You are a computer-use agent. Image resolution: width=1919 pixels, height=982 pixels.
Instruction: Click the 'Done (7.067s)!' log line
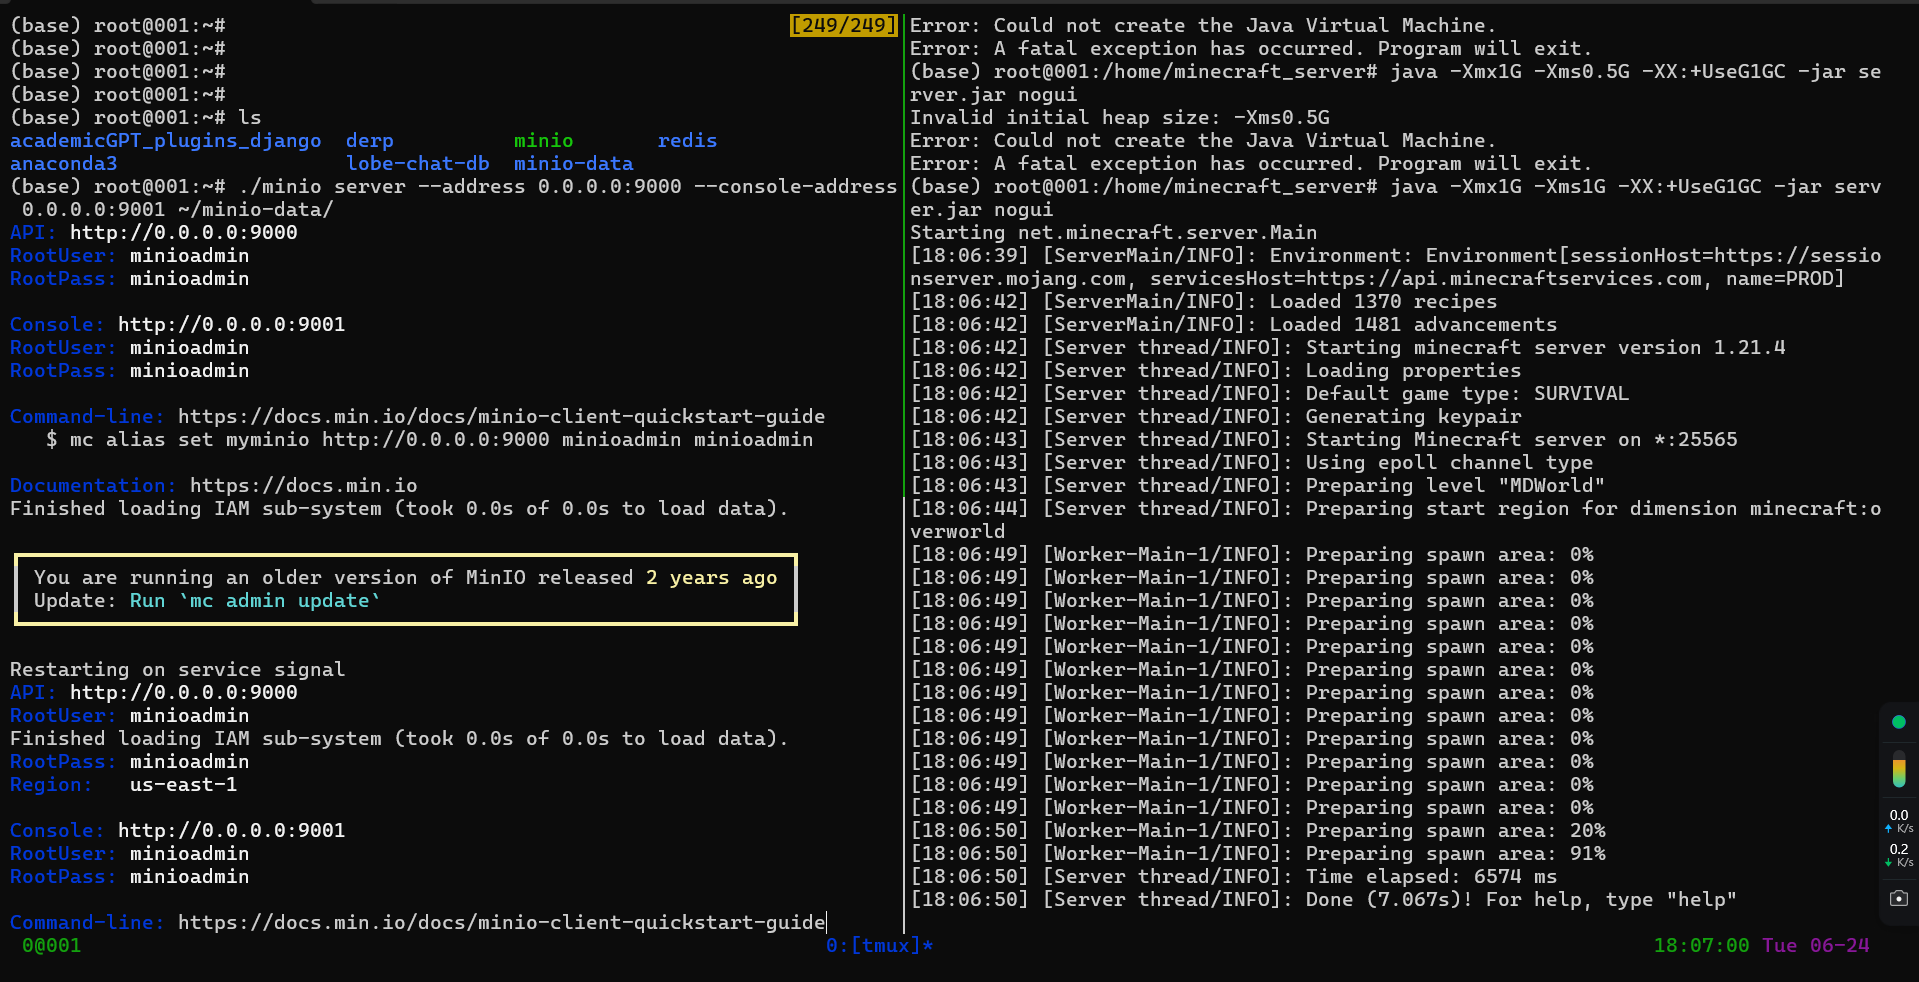[x=1324, y=899]
